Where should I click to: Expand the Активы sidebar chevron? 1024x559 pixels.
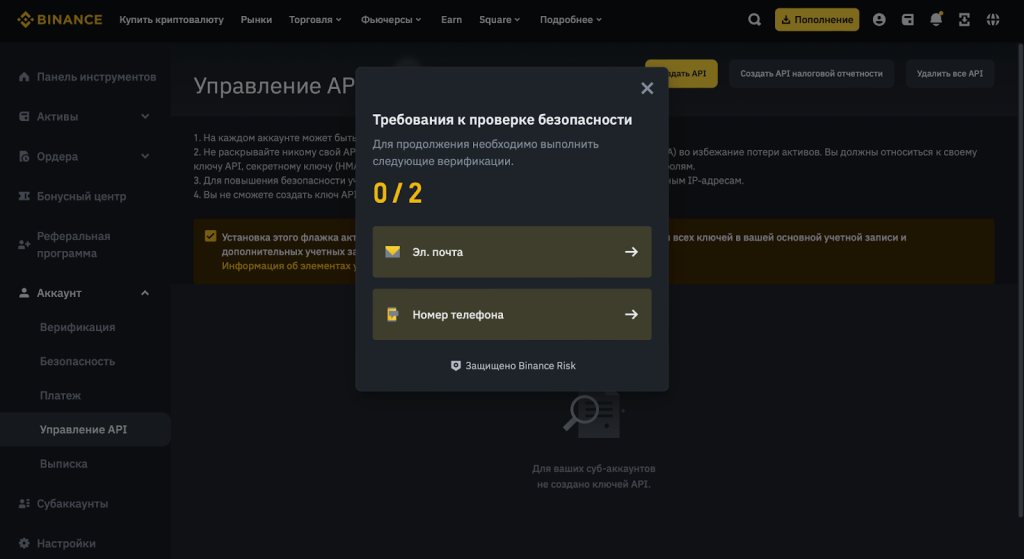point(145,116)
